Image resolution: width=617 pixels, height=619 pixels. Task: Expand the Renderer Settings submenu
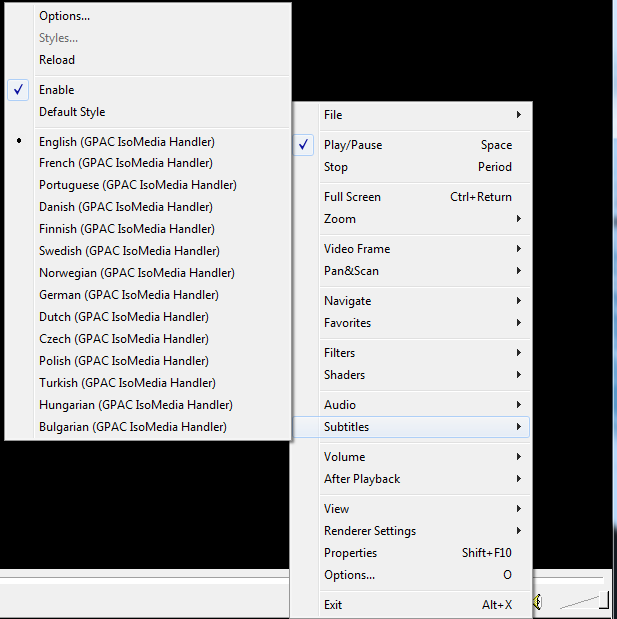tap(411, 531)
